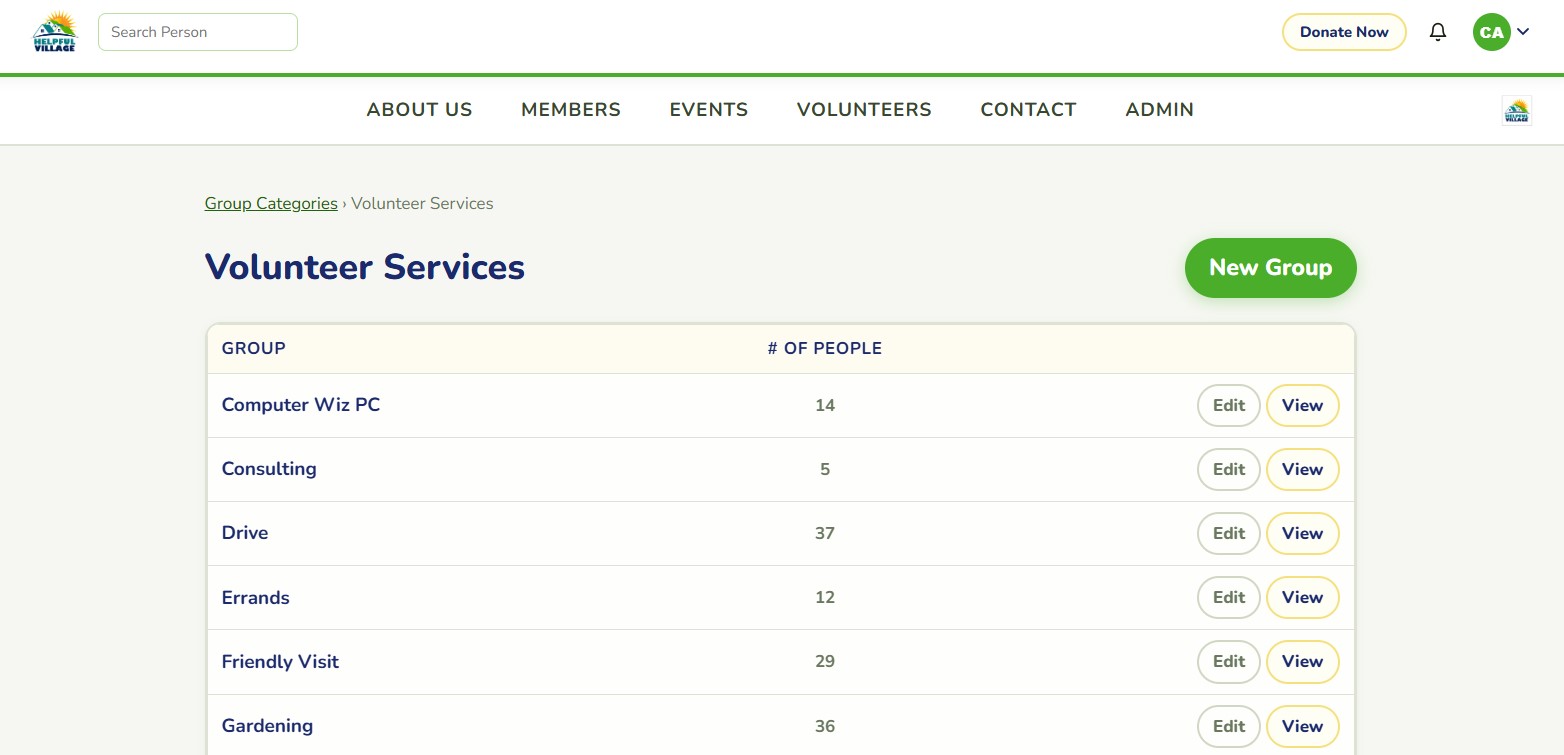Click the people count 36
Screen dimensions: 1564x755
click(825, 727)
